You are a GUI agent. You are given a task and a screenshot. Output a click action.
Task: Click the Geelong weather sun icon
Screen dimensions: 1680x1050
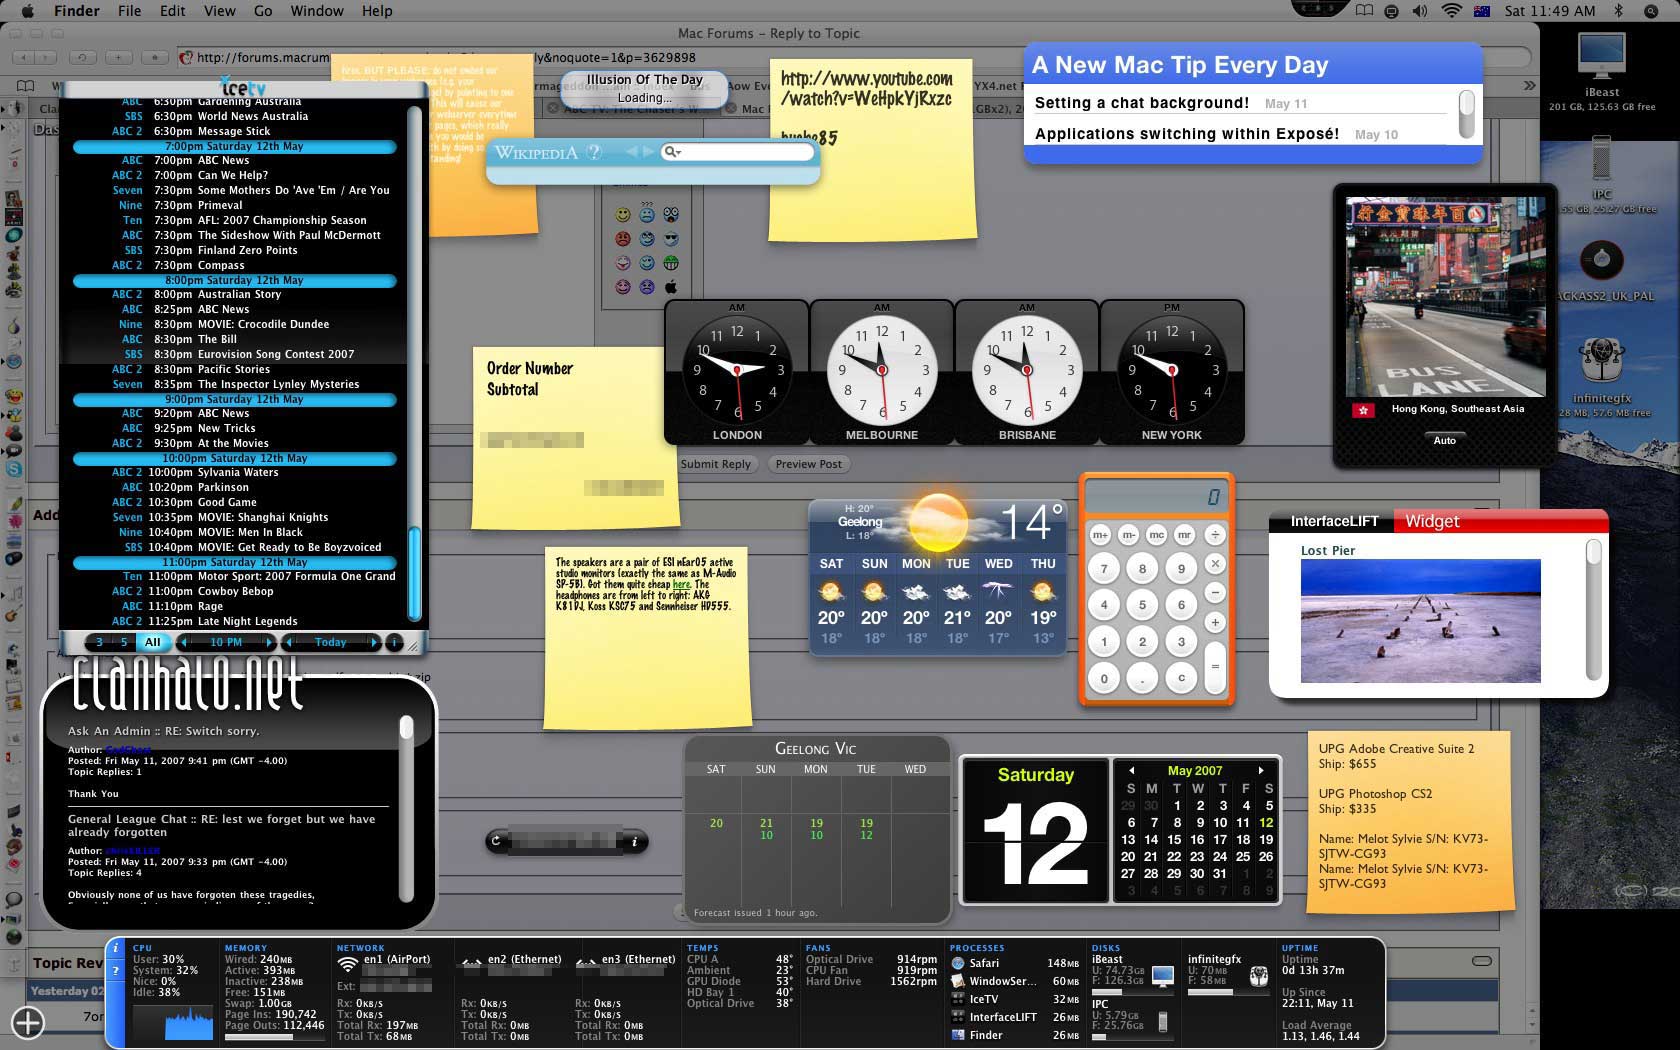click(x=938, y=521)
